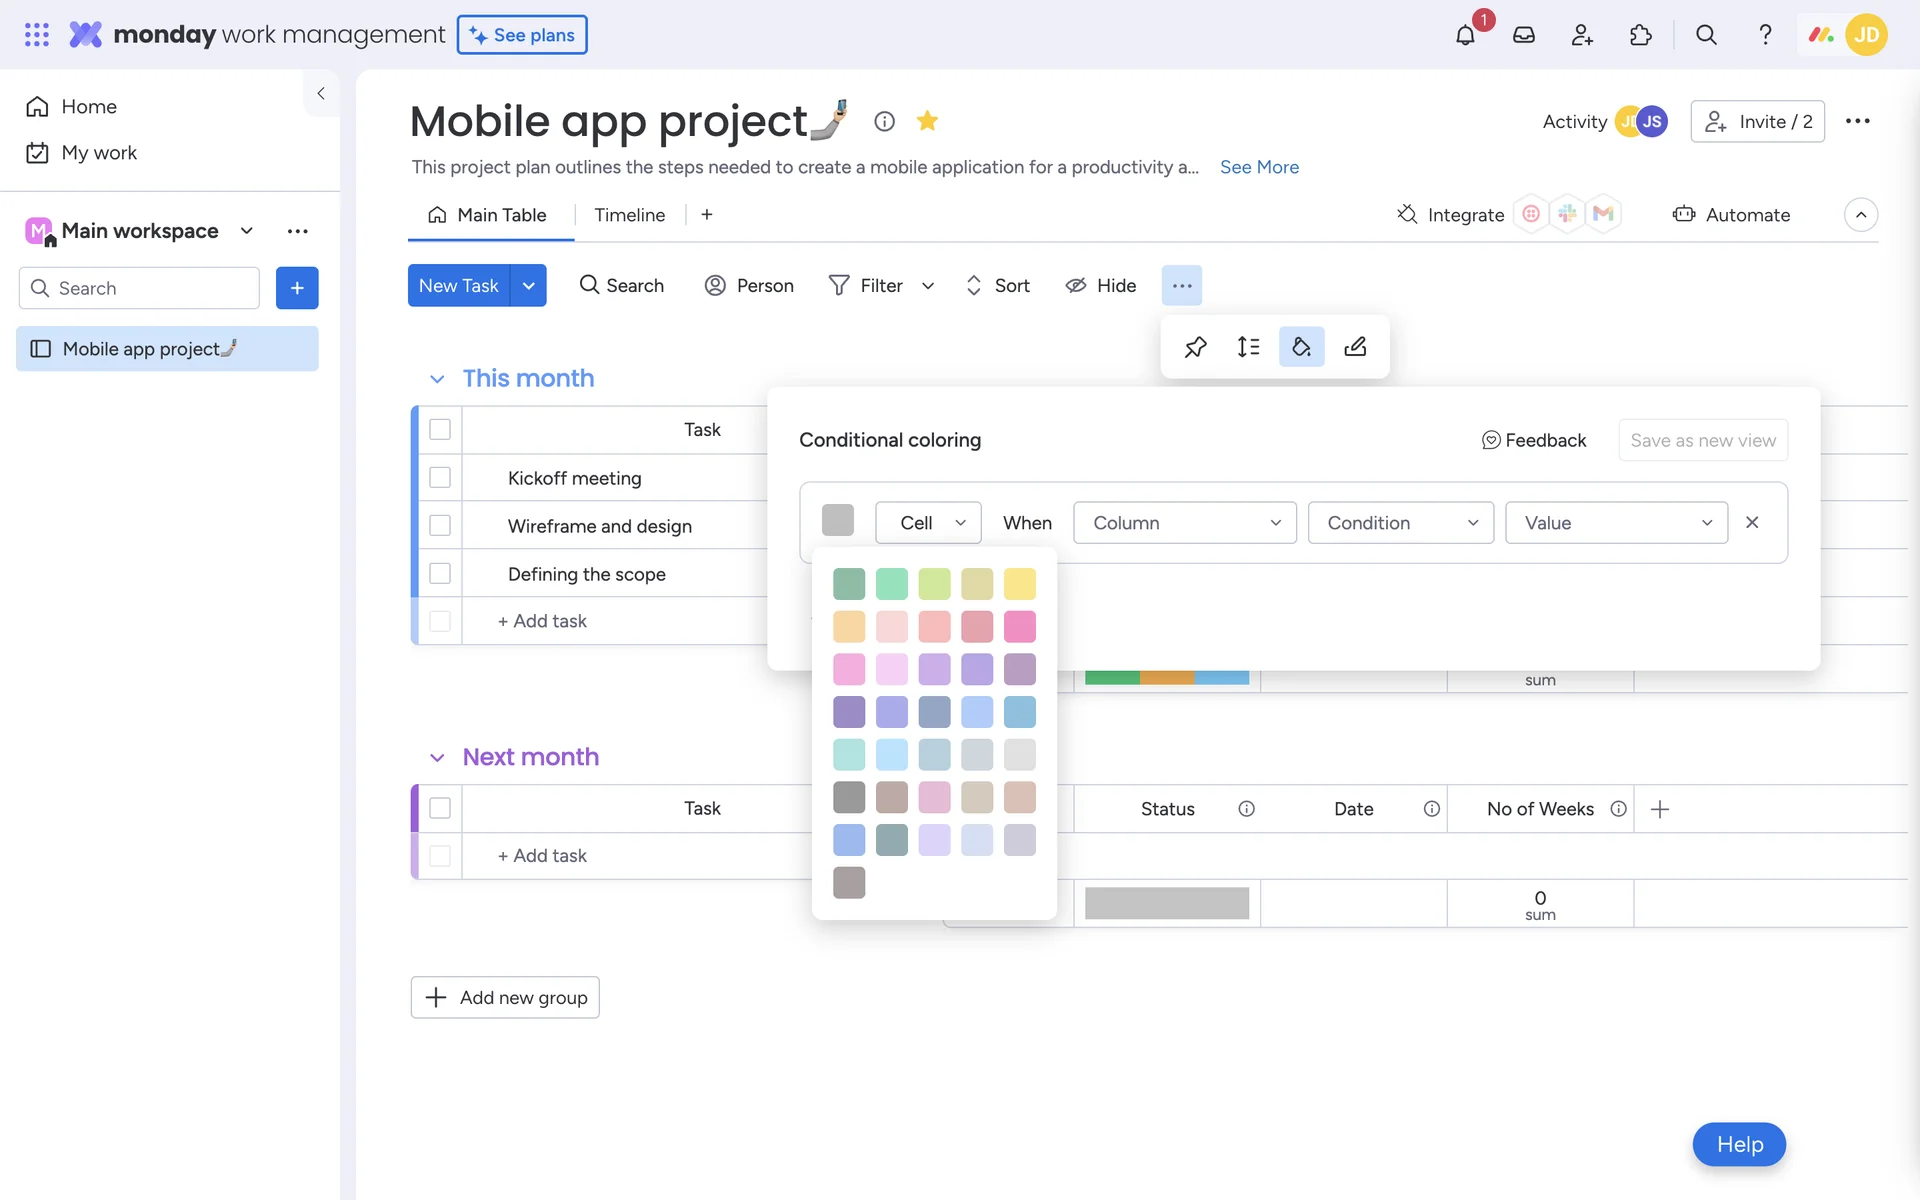The image size is (1920, 1200).
Task: Check the Wireframe and design checkbox
Action: point(440,526)
